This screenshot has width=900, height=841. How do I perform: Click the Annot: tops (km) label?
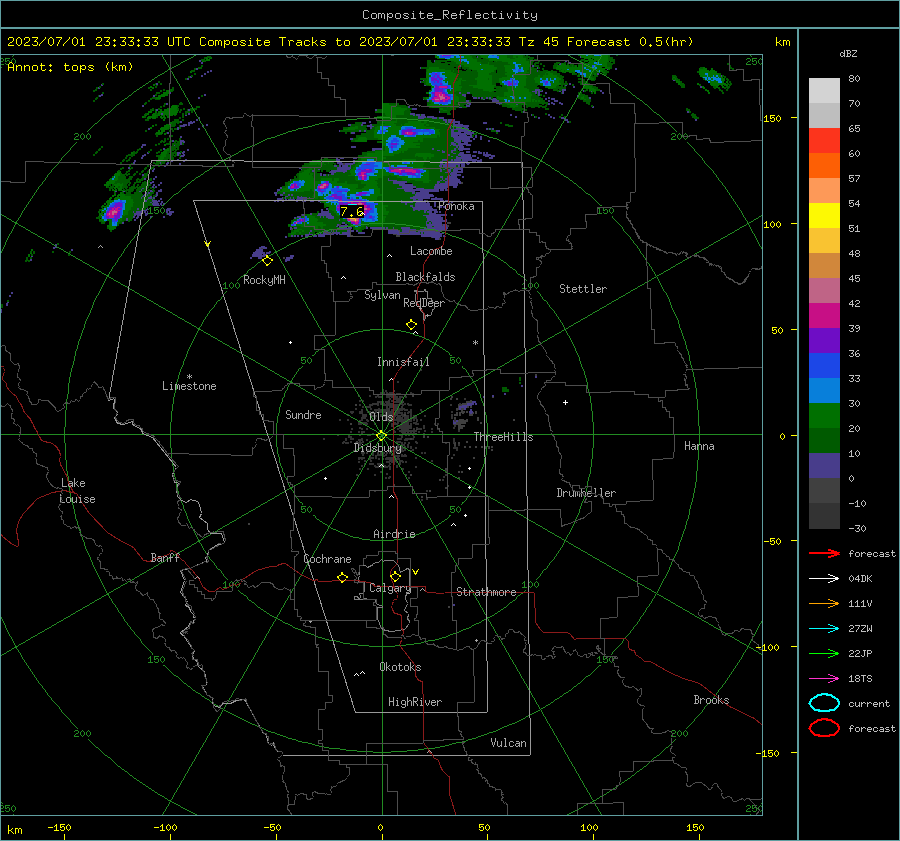click(70, 67)
